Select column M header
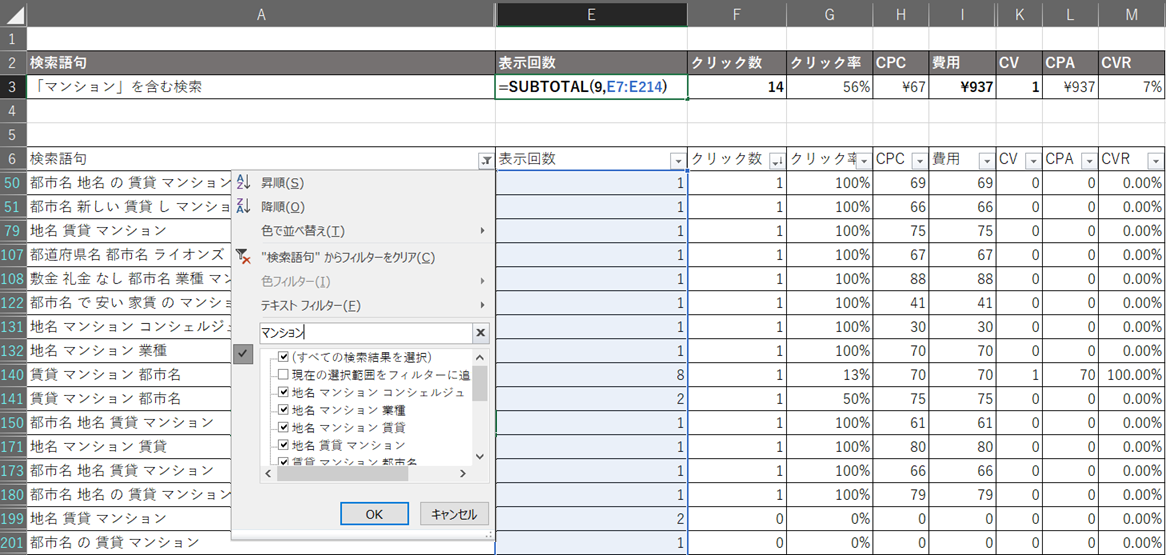The image size is (1166, 555). (1131, 13)
